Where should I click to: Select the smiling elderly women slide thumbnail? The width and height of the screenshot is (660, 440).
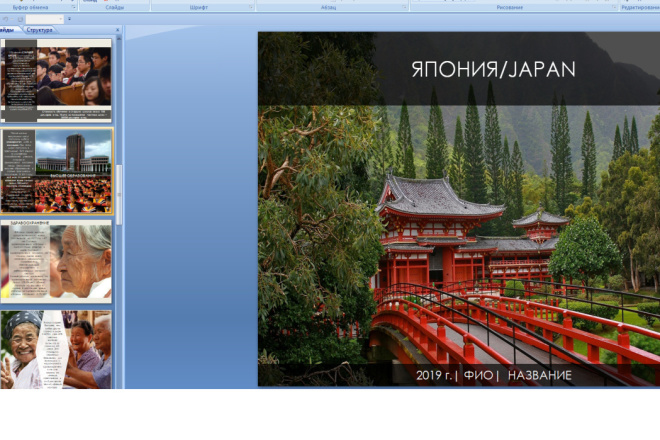(x=56, y=349)
